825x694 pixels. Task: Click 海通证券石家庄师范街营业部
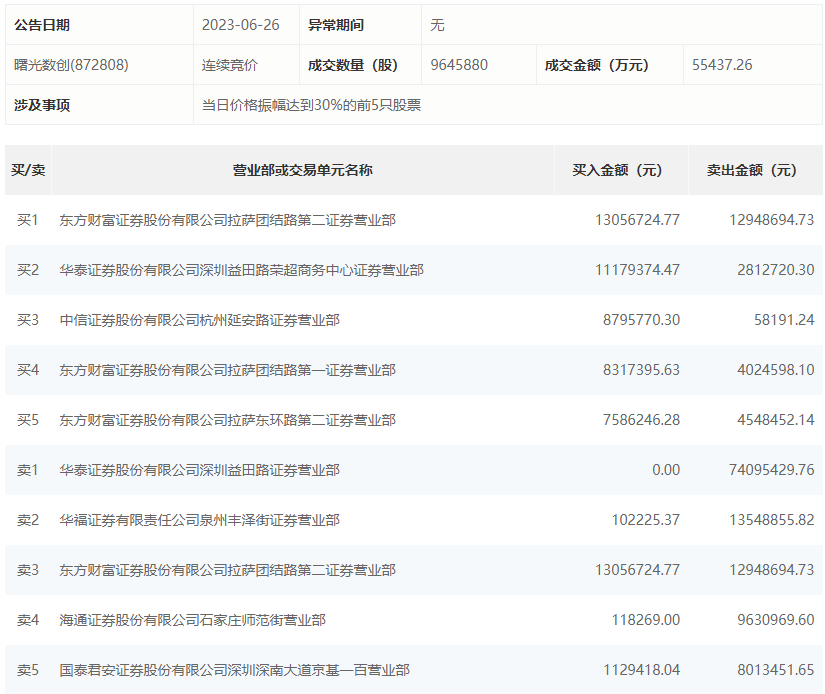(x=193, y=619)
